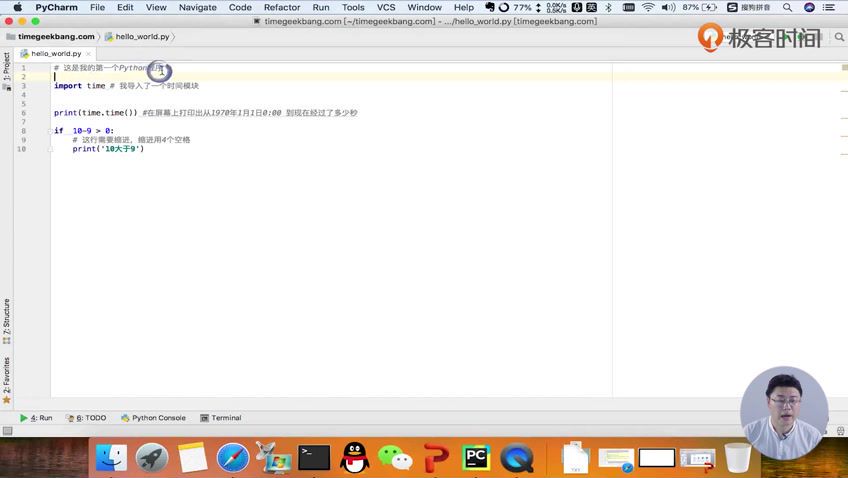Screen dimensions: 848x478
Task: Launch Safari from the Dock
Action: [233, 458]
